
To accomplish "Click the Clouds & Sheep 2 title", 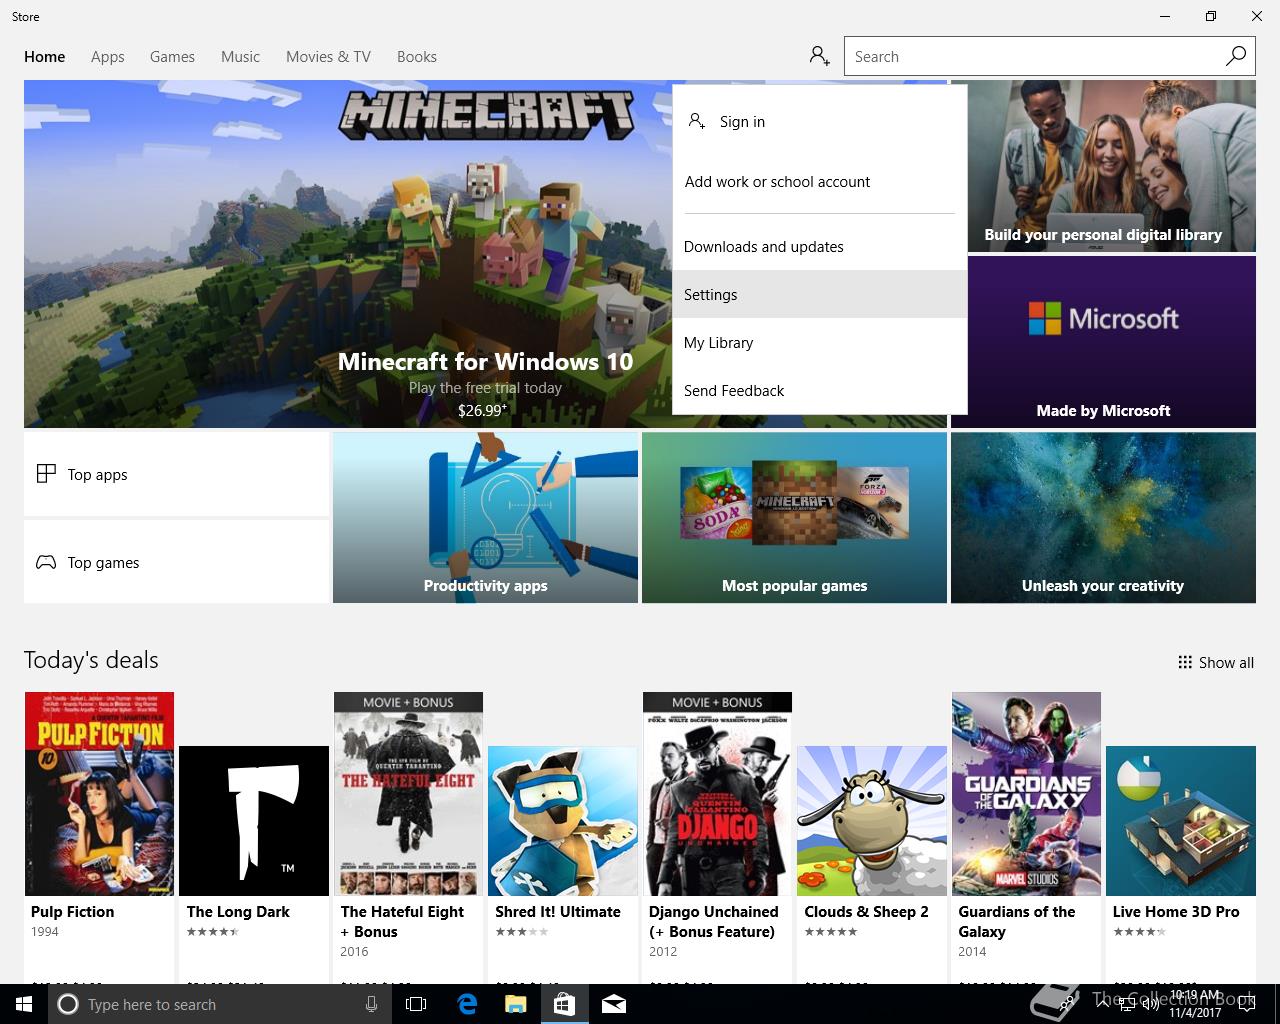I will pos(866,912).
